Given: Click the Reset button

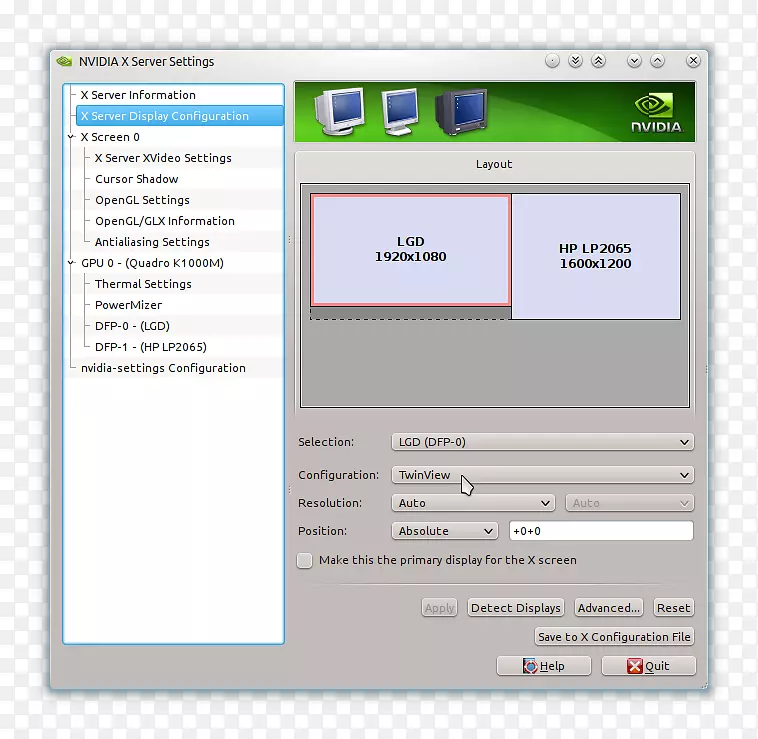Looking at the screenshot, I should coord(673,608).
